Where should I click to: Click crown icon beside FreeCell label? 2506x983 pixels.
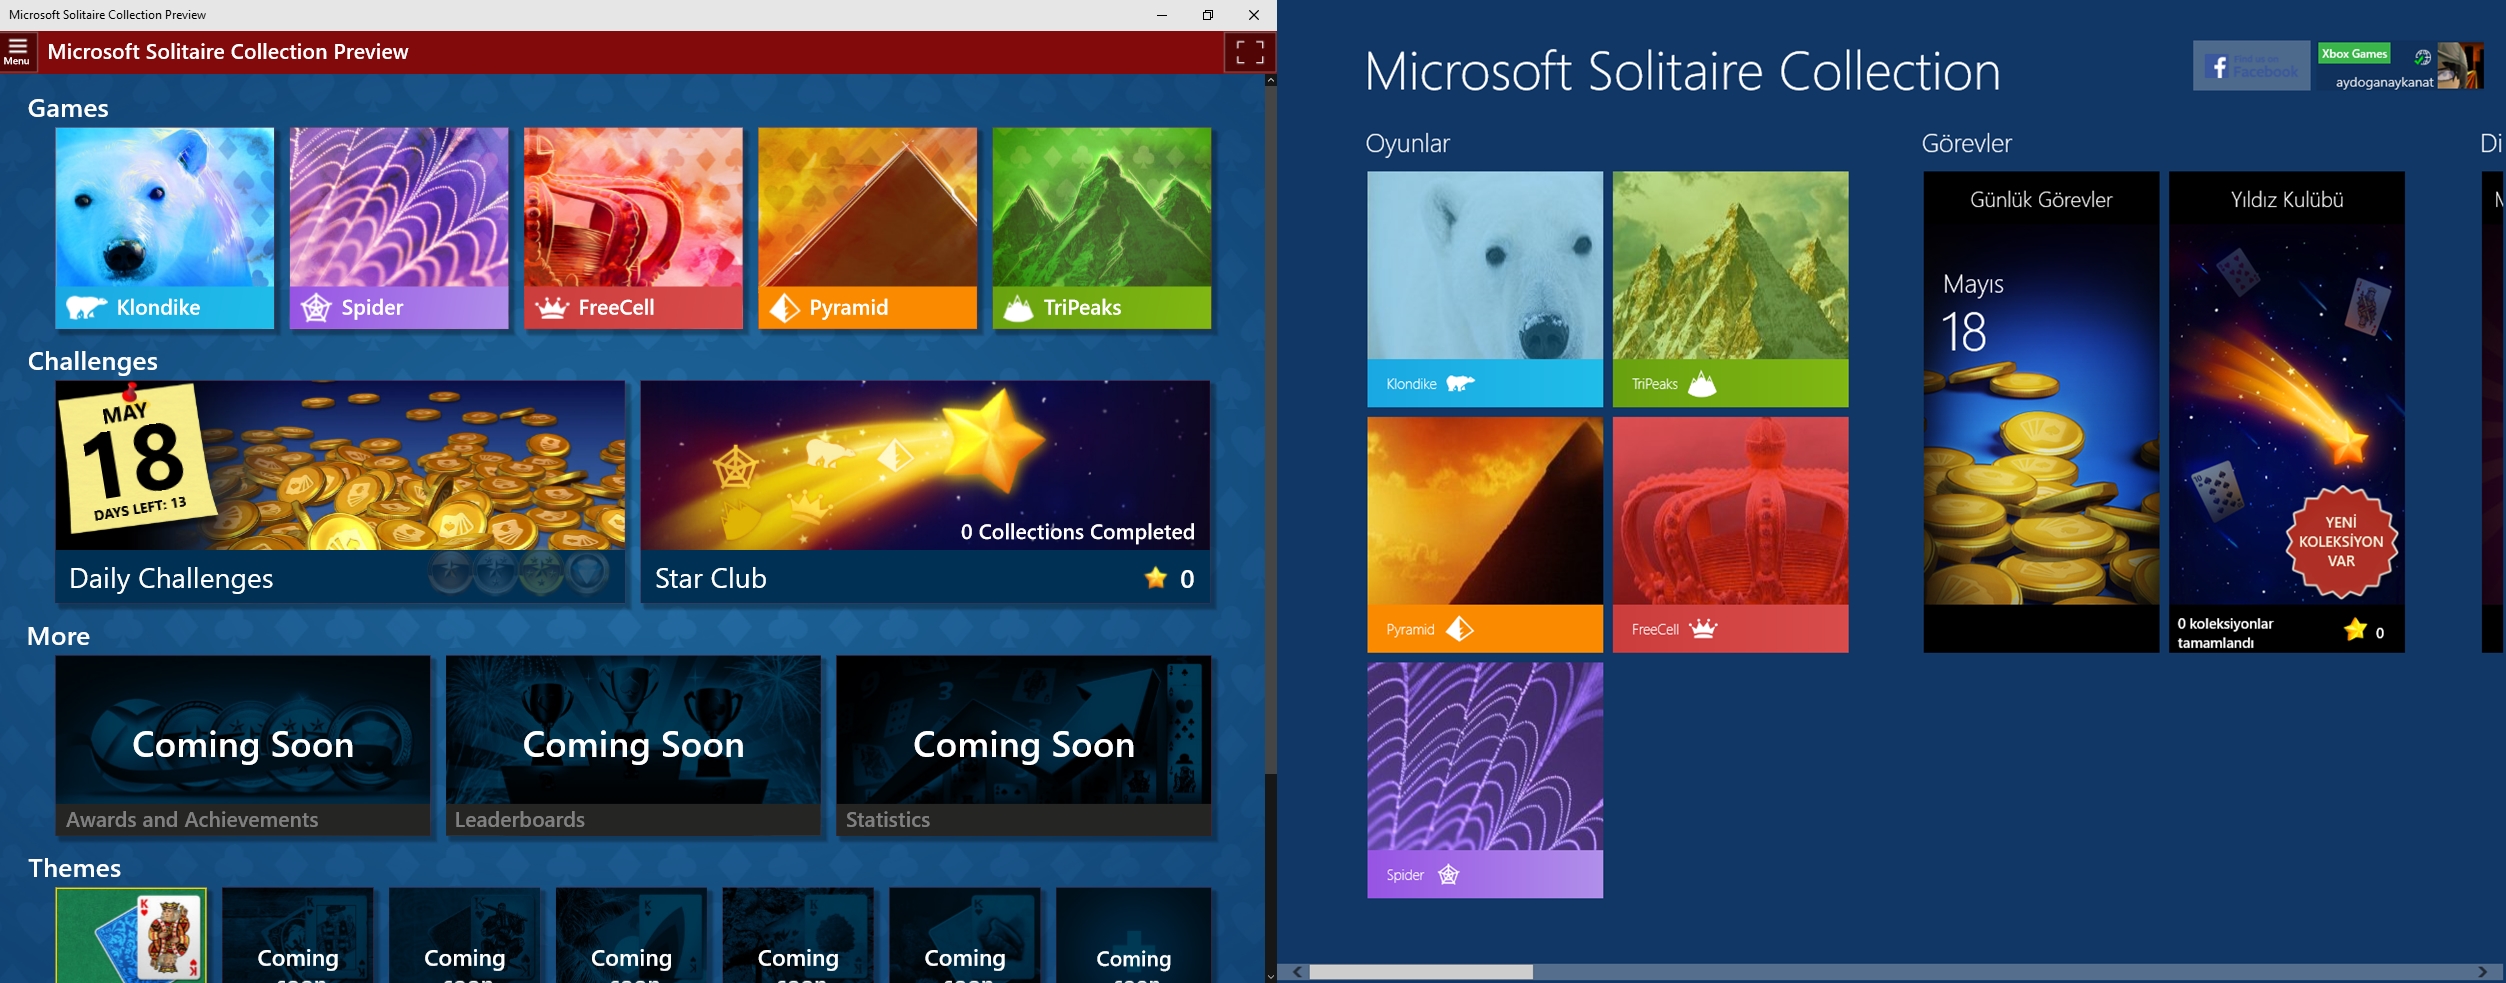point(551,307)
